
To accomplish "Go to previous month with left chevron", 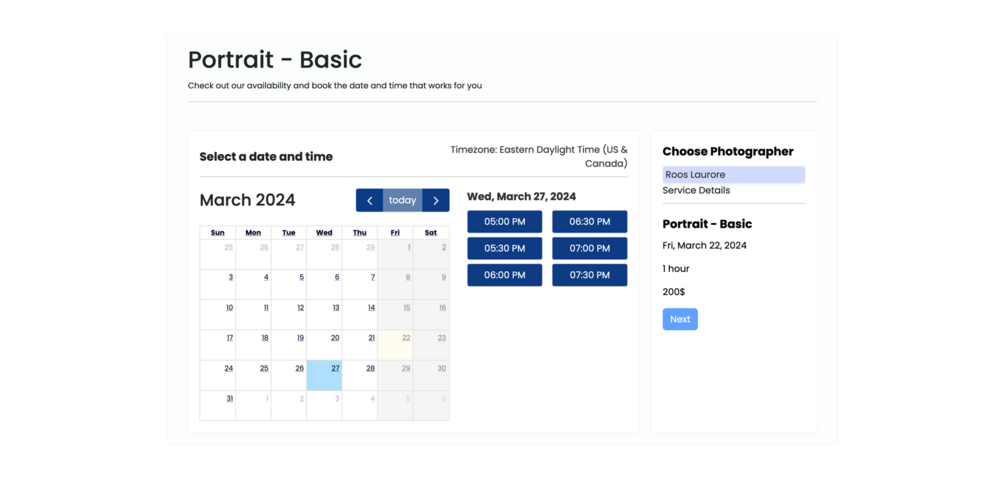I will pos(369,200).
